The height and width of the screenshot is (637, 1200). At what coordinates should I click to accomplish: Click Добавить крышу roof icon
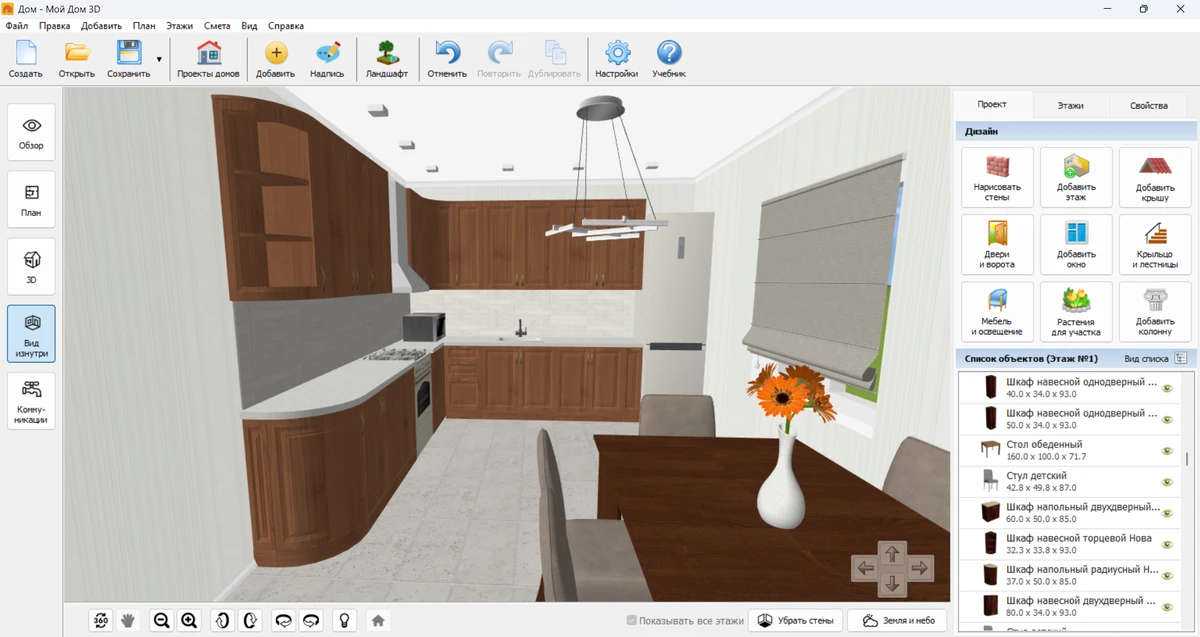pyautogui.click(x=1155, y=177)
